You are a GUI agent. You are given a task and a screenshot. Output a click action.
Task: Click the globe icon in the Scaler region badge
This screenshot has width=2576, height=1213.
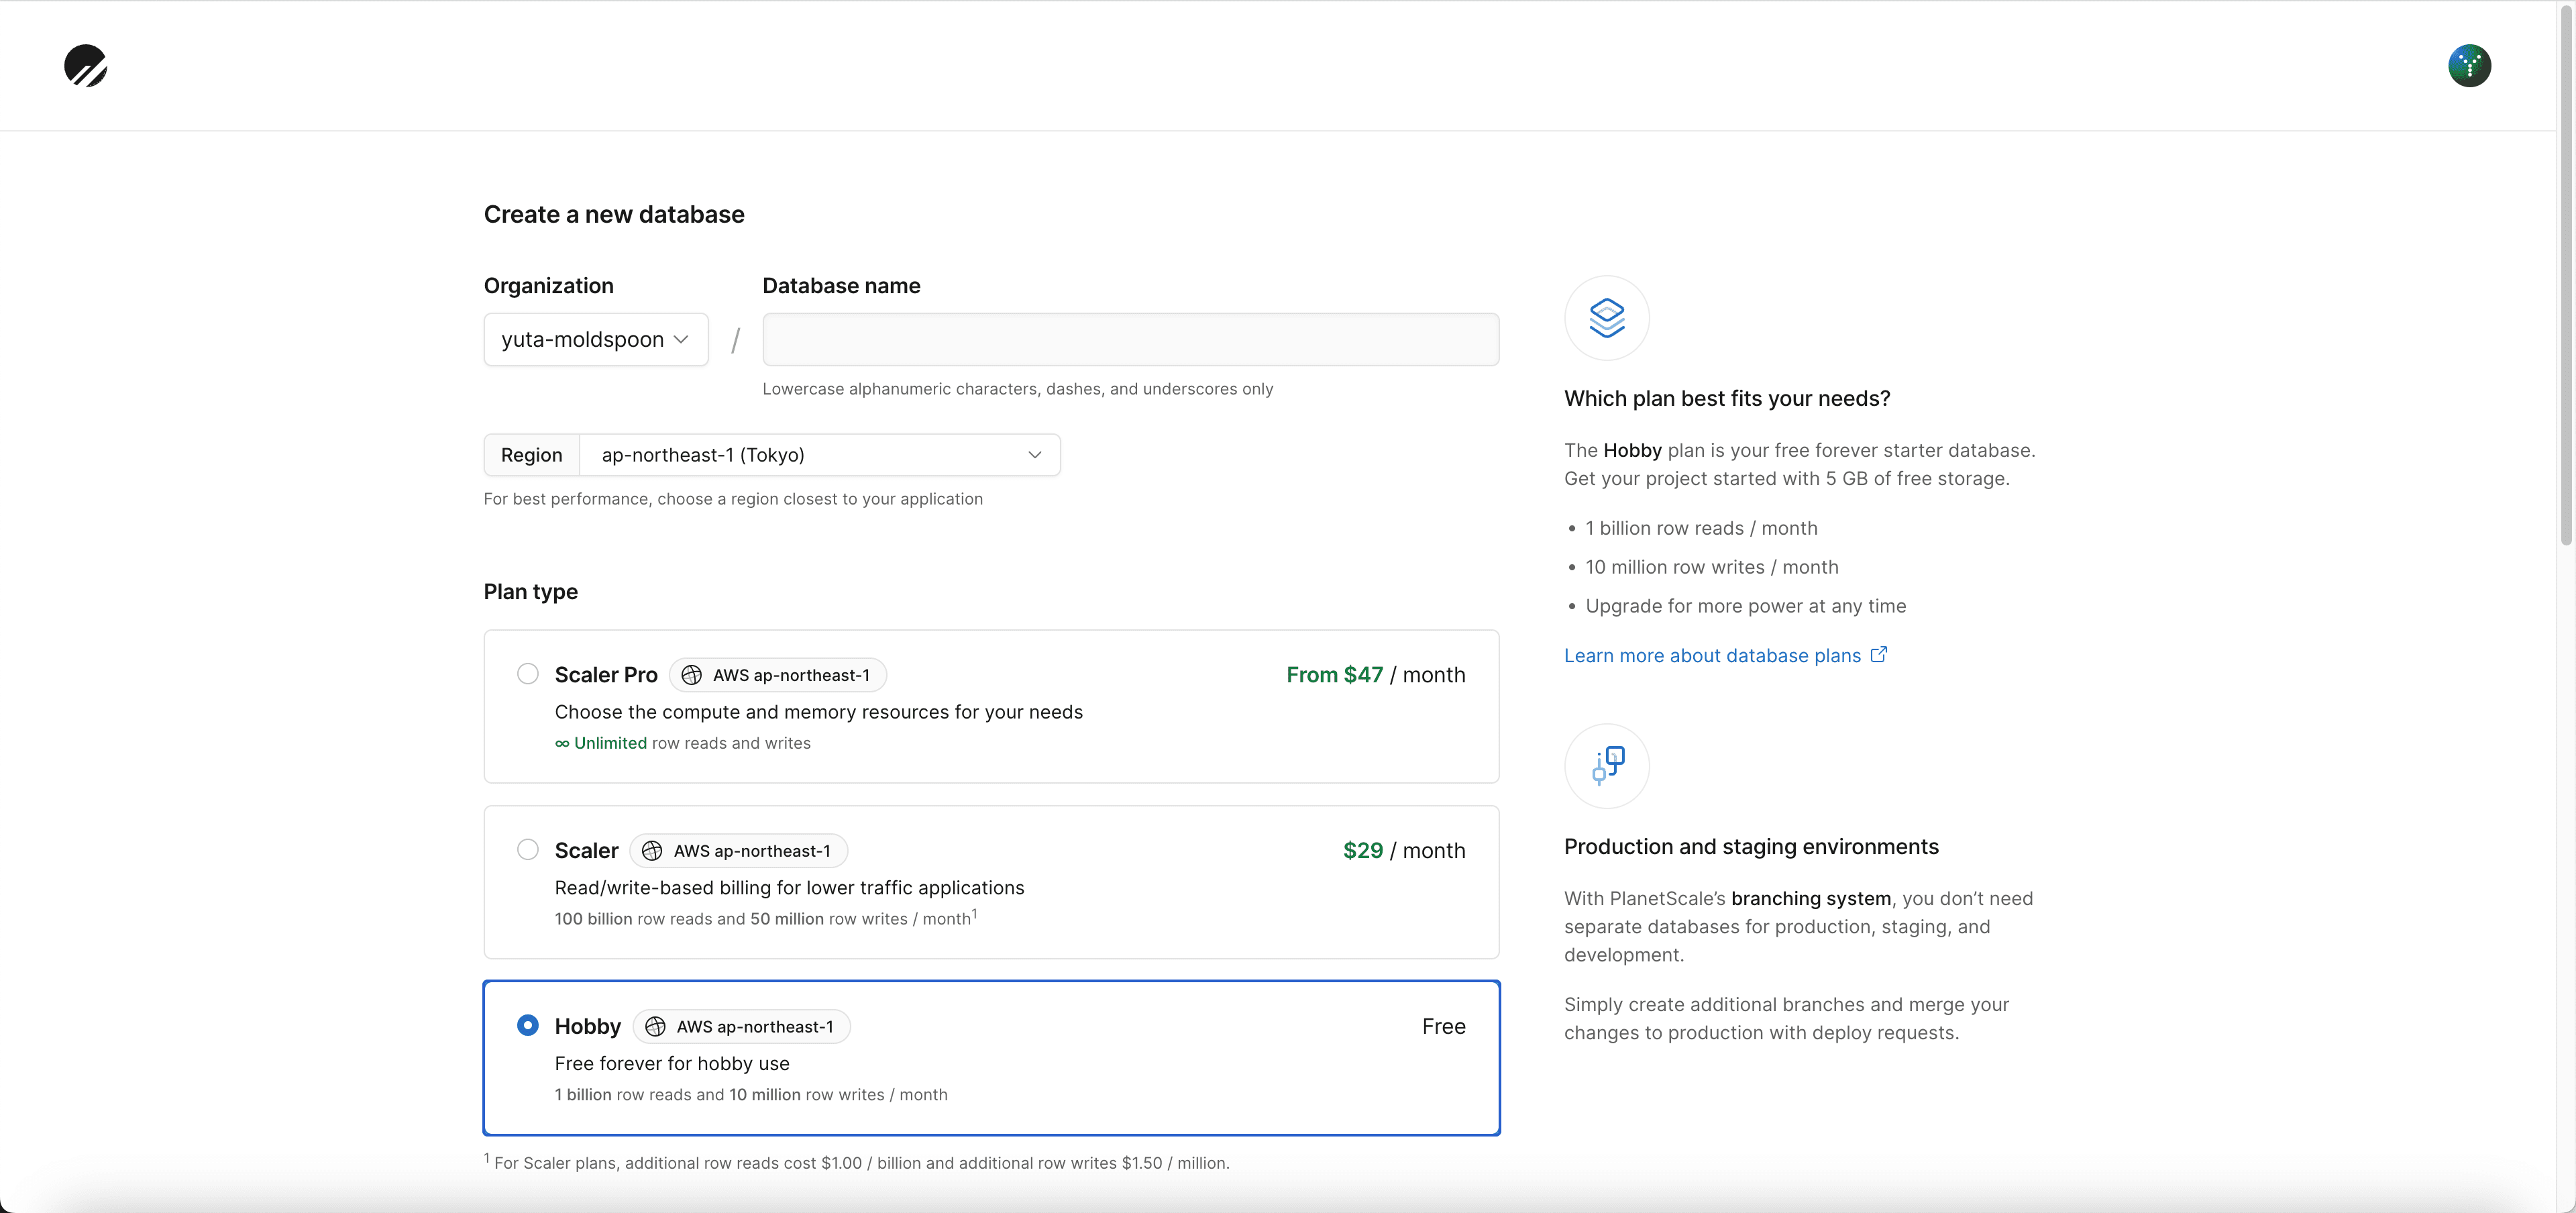click(652, 851)
